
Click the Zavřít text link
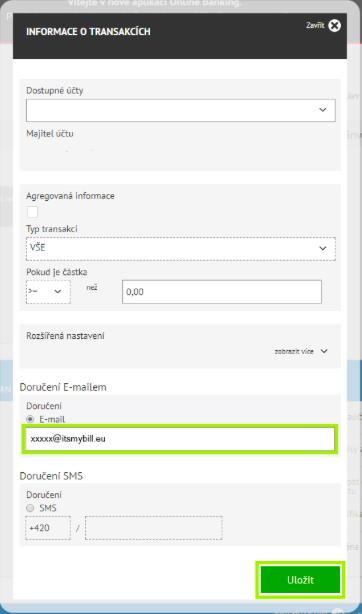click(315, 25)
